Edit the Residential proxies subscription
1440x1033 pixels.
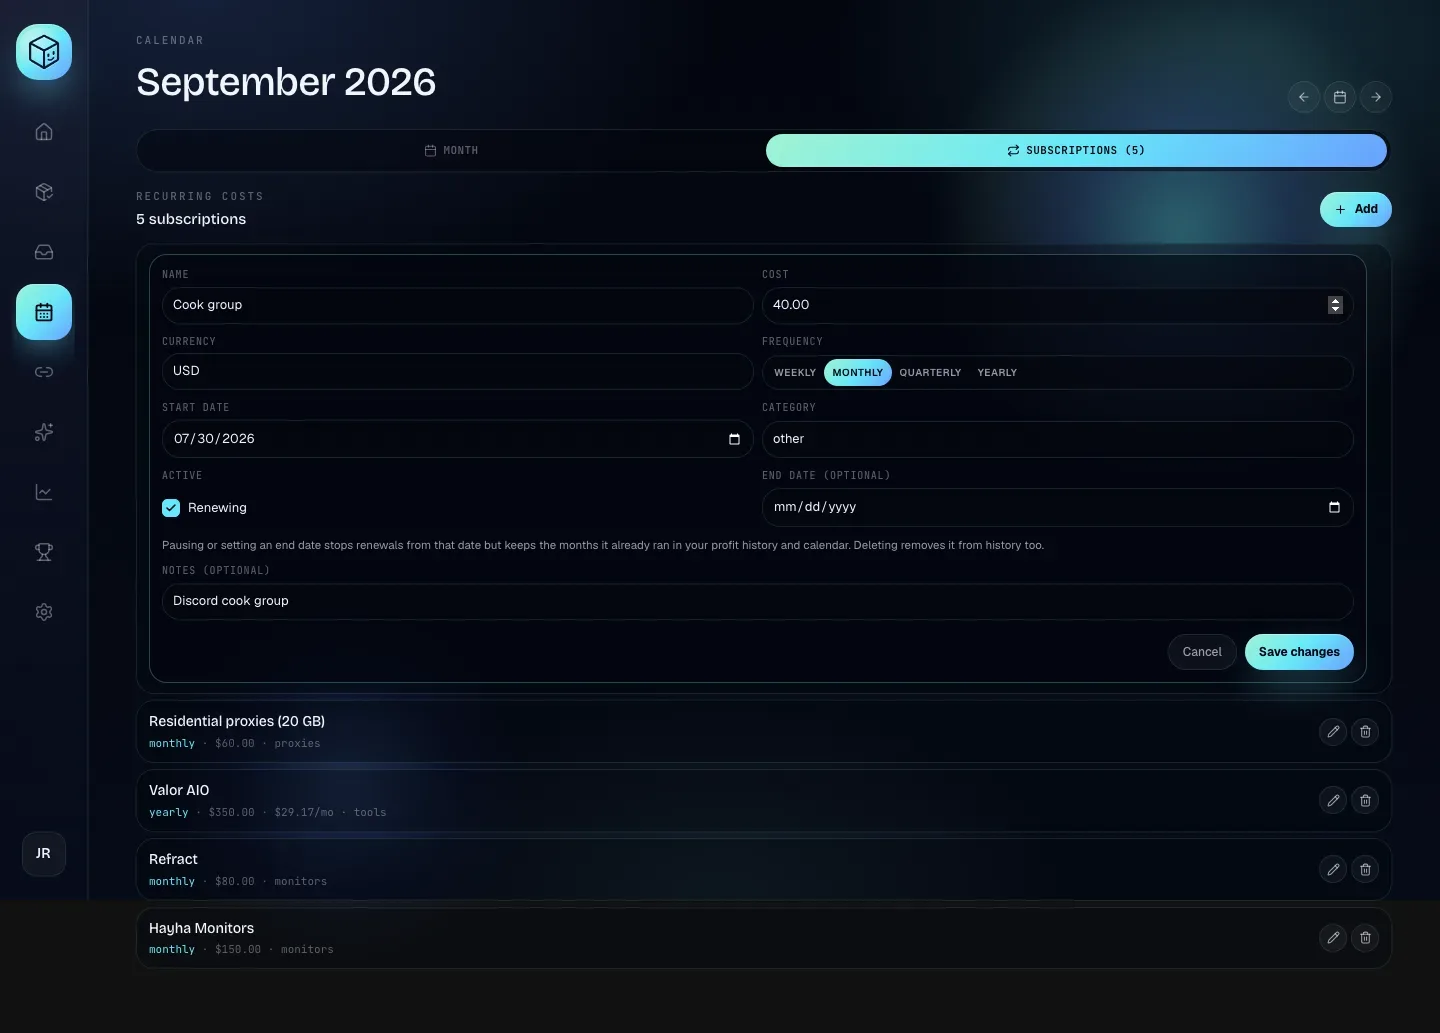point(1333,732)
